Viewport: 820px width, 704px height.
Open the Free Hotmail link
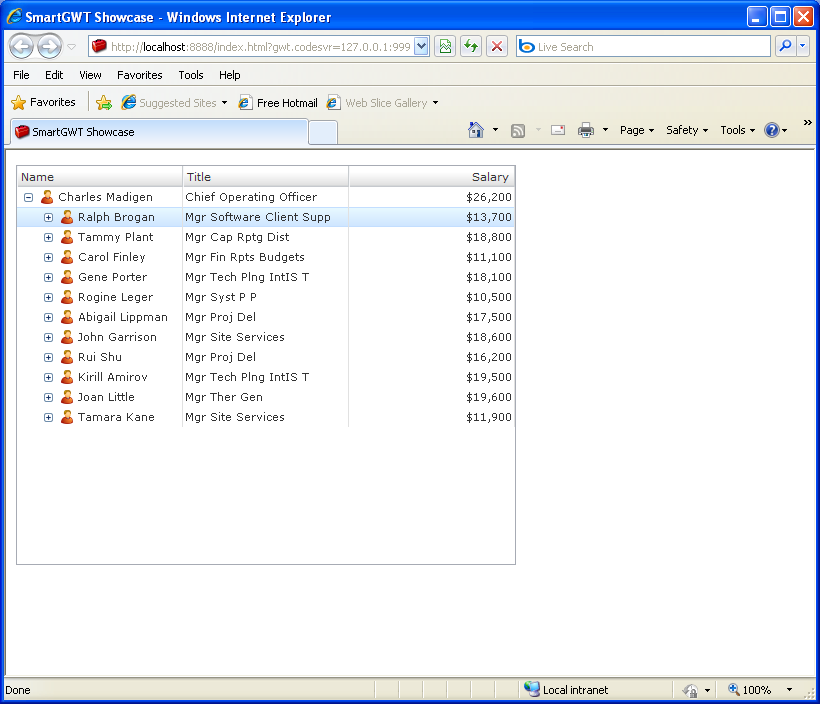(x=278, y=103)
